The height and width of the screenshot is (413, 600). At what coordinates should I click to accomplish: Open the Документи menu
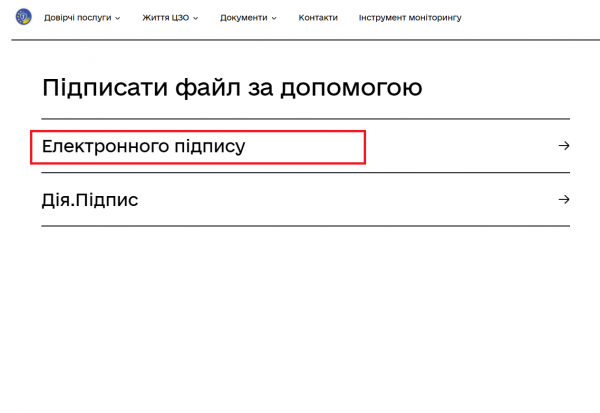(x=244, y=18)
